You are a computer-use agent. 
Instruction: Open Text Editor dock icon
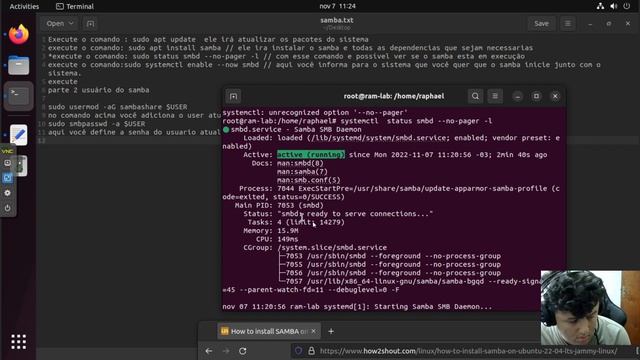click(x=19, y=135)
